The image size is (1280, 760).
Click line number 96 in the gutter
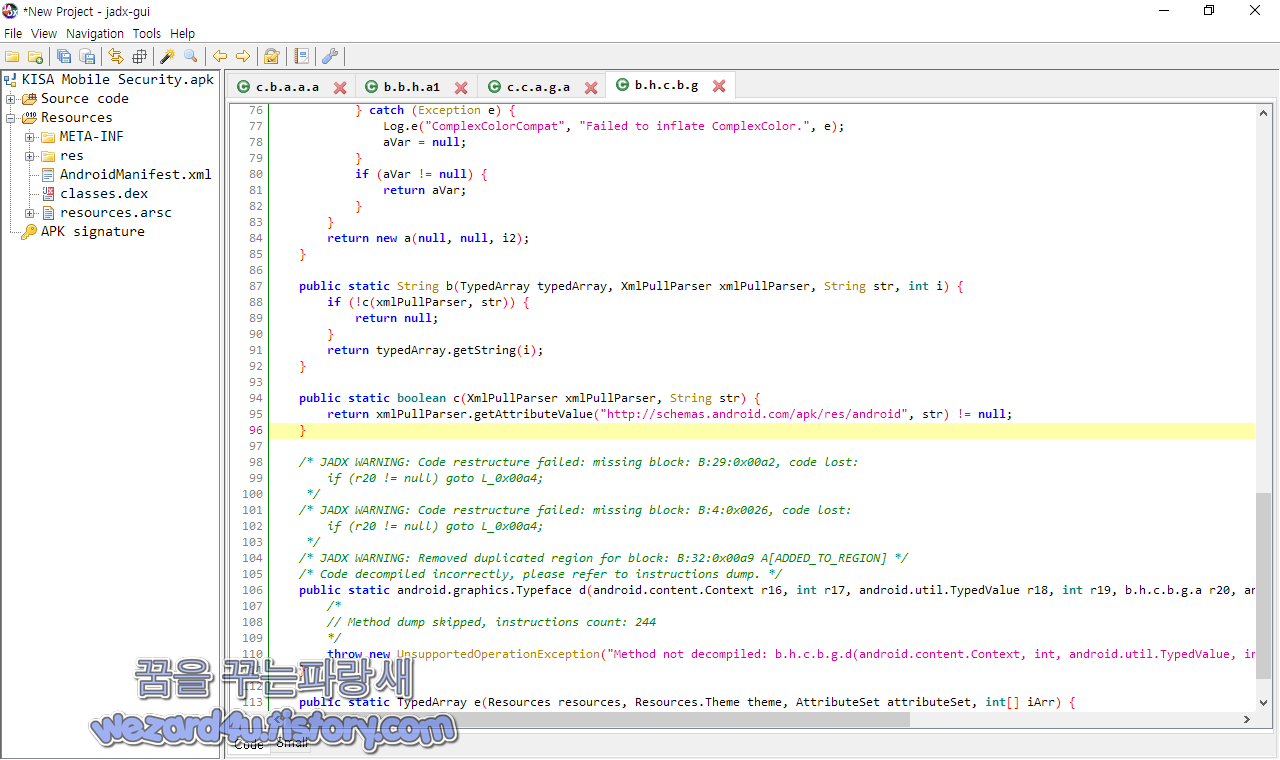[x=254, y=430]
